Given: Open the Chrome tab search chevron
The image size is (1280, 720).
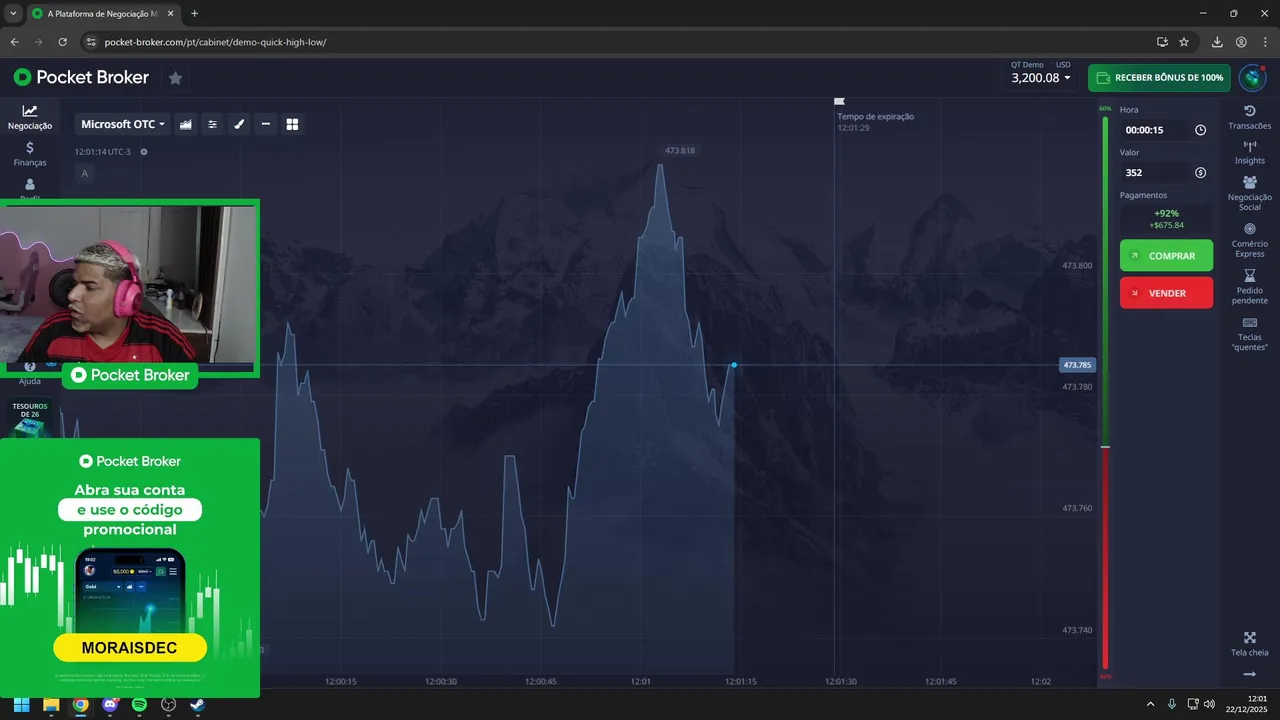Looking at the screenshot, I should (12, 14).
